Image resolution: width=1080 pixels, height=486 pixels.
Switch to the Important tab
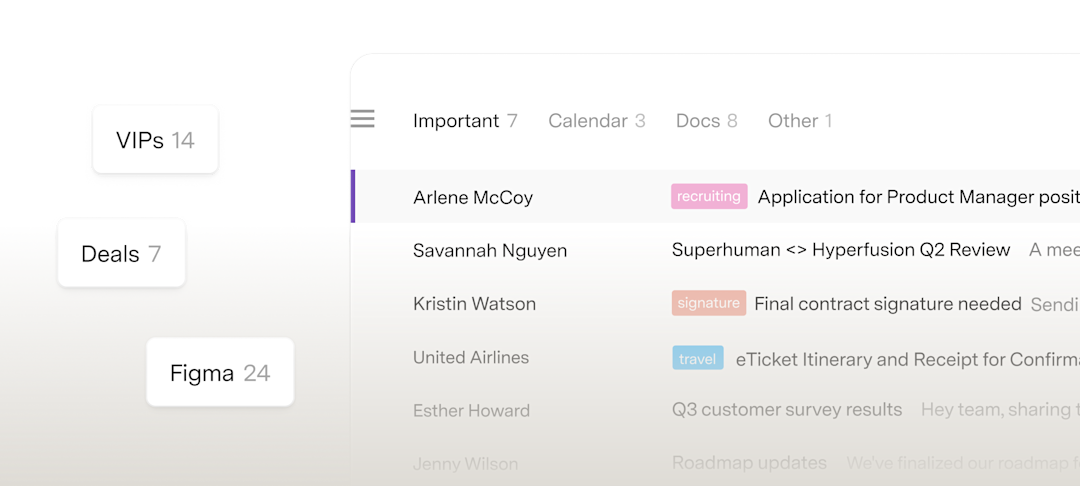(x=465, y=121)
